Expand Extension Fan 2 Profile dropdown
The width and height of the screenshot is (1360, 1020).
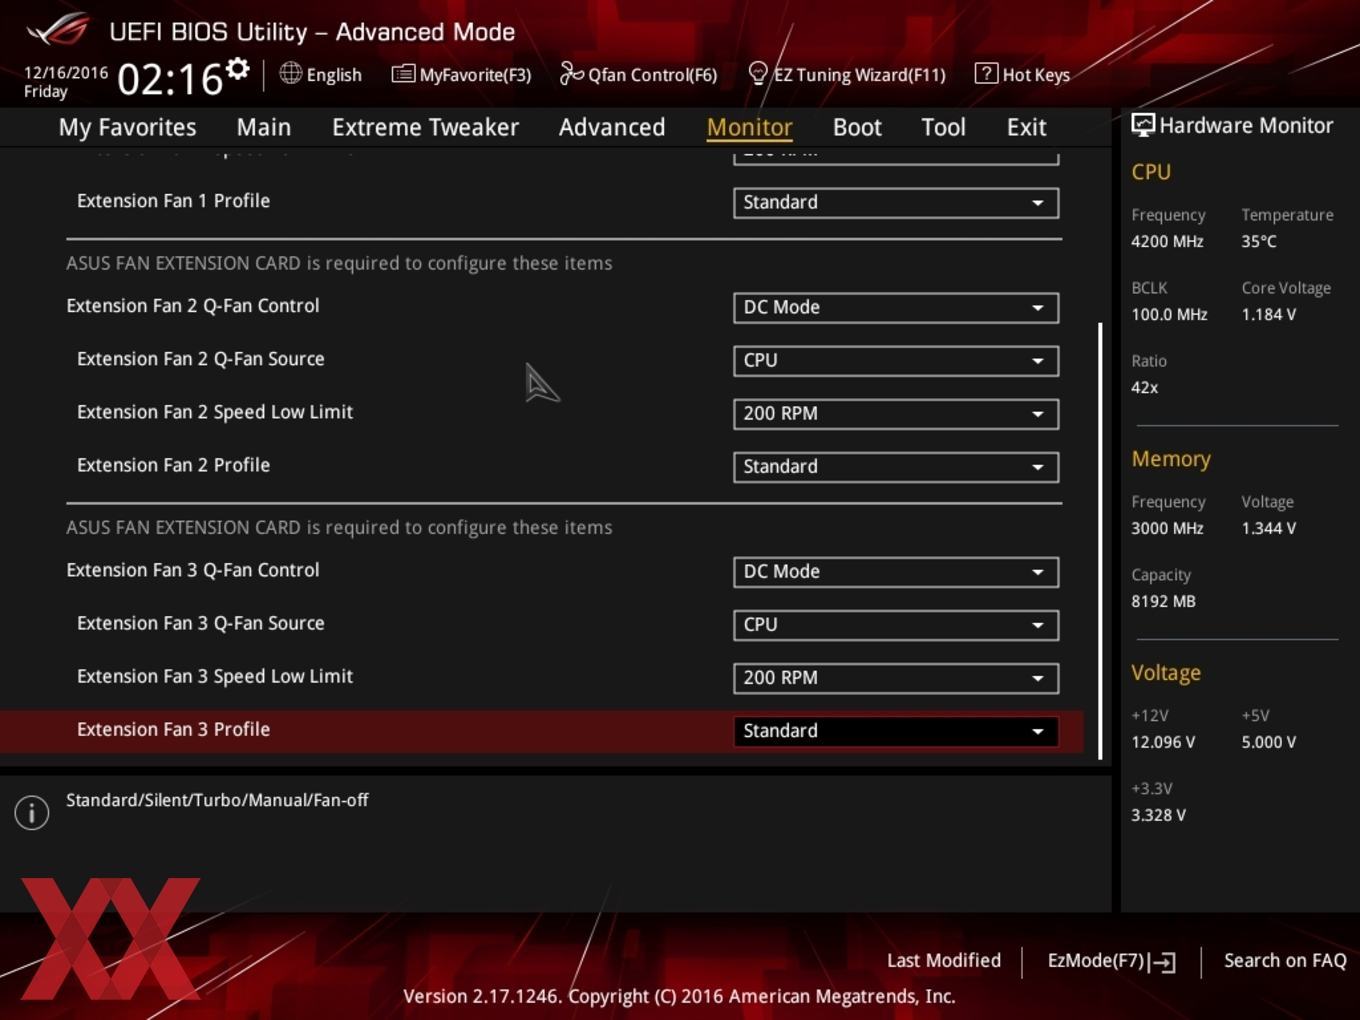point(896,466)
